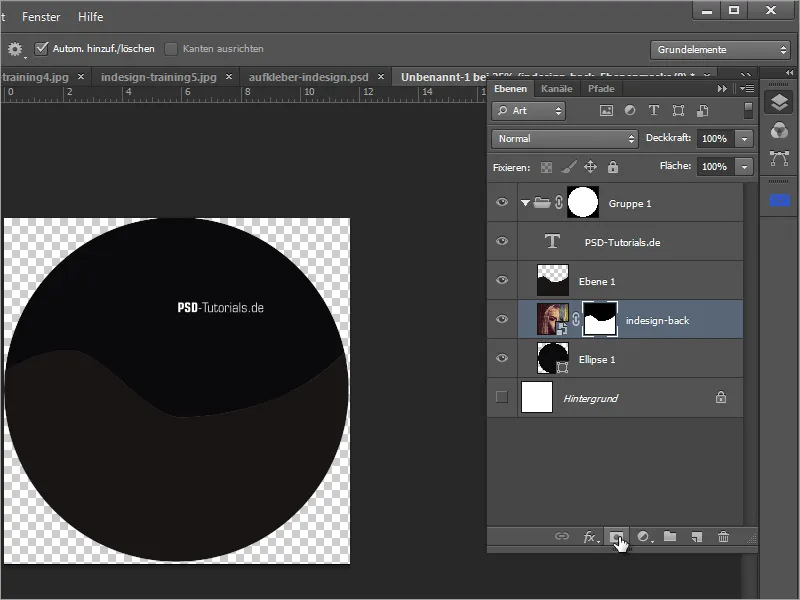
Task: Select the Ebene 1 layer thumbnail
Action: coord(553,280)
